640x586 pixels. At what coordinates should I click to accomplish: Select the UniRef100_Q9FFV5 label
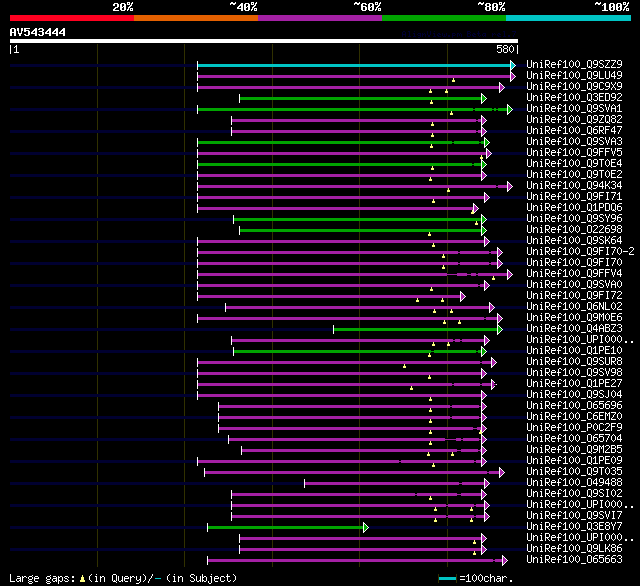click(574, 153)
